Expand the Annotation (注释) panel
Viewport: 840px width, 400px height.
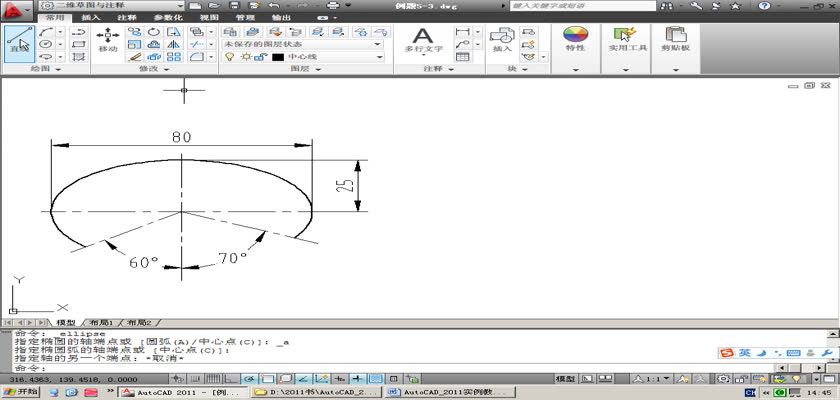pos(439,69)
